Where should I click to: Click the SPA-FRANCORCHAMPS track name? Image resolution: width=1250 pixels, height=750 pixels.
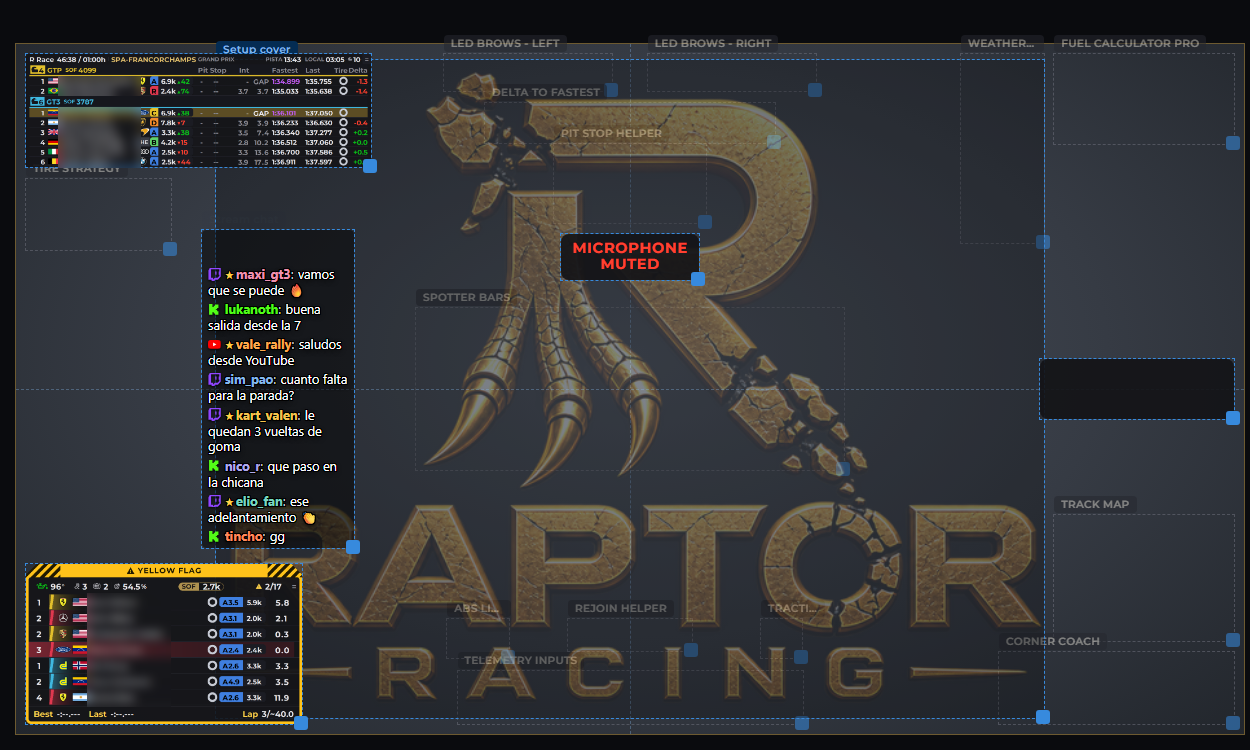[153, 60]
